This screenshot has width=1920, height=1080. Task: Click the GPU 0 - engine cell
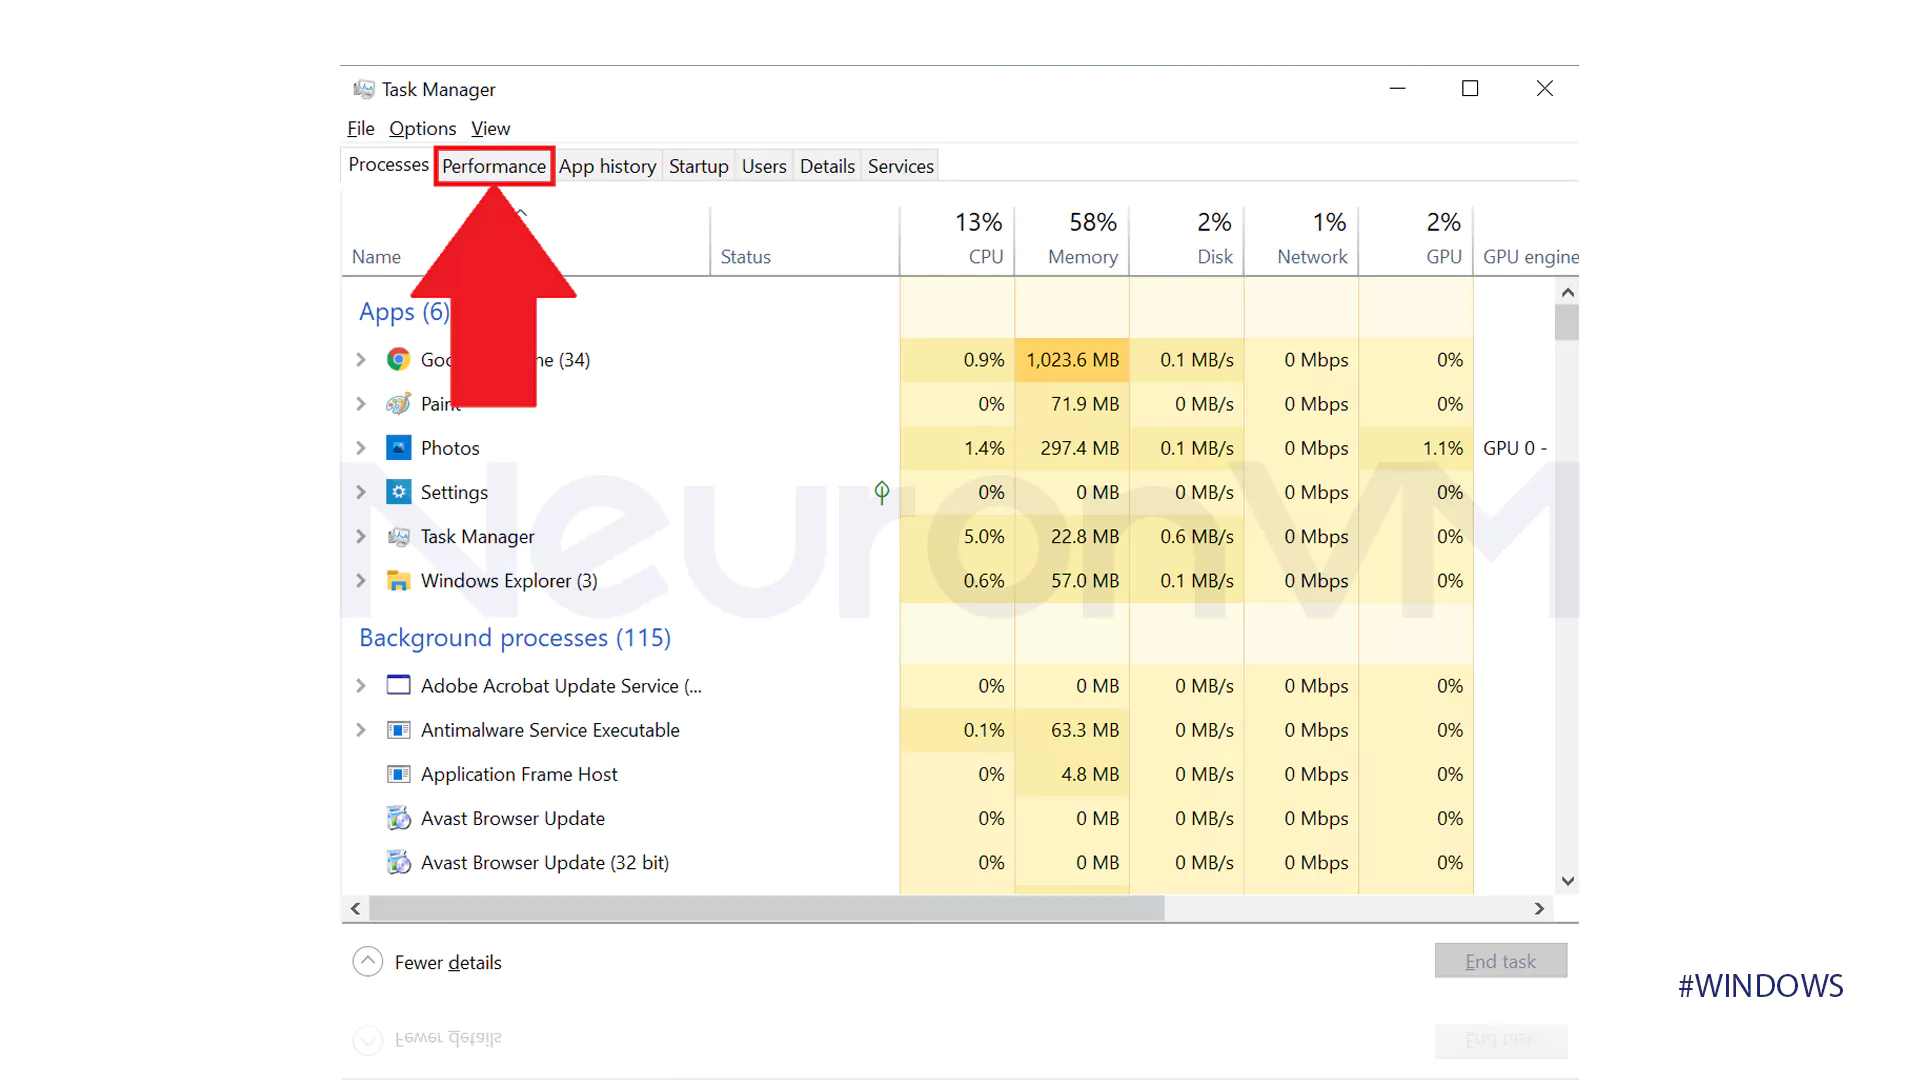(1515, 448)
